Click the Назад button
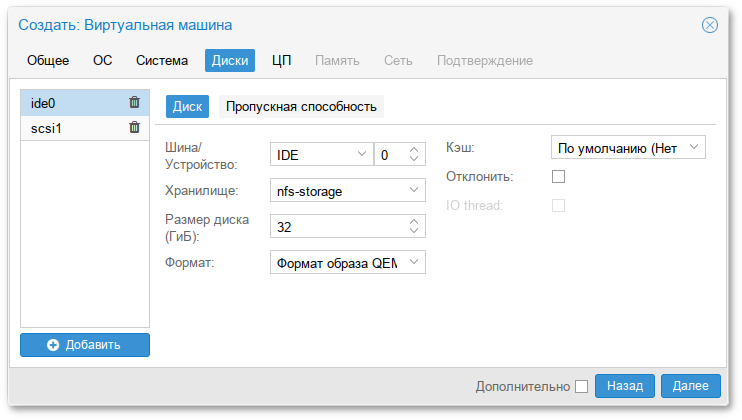Screen dimensions: 742x420 625,386
